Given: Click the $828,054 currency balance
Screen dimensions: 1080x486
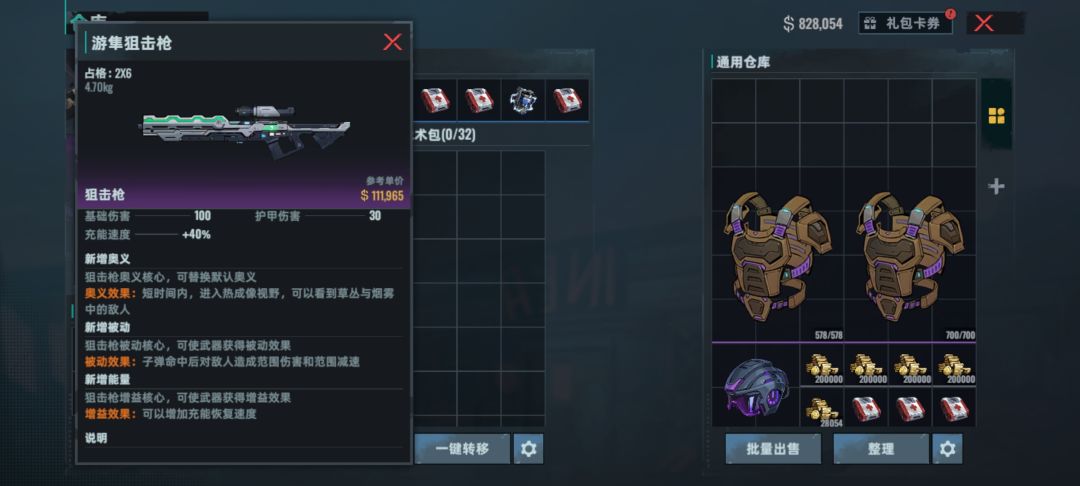Looking at the screenshot, I should (x=813, y=24).
